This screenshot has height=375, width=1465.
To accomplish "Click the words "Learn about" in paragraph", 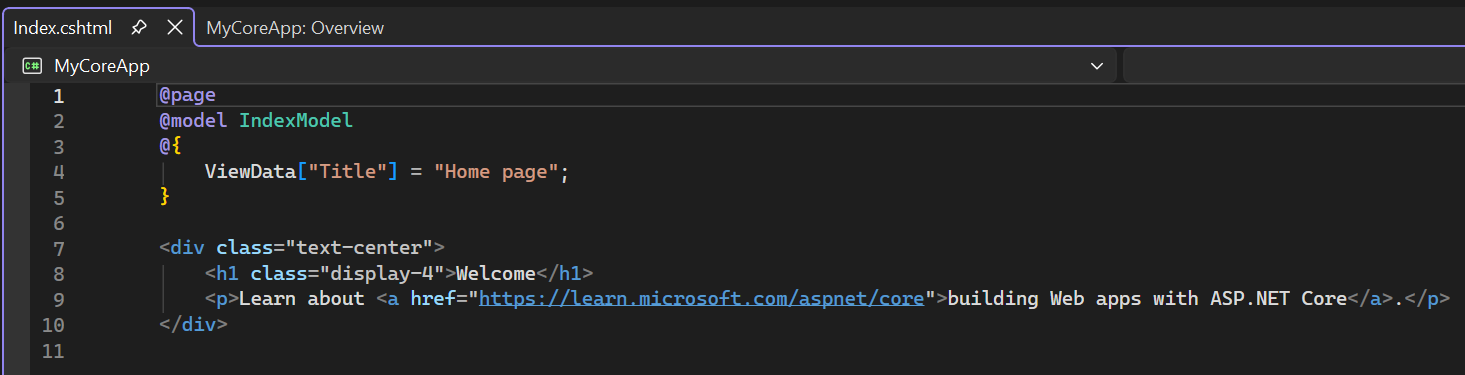I will coord(302,298).
